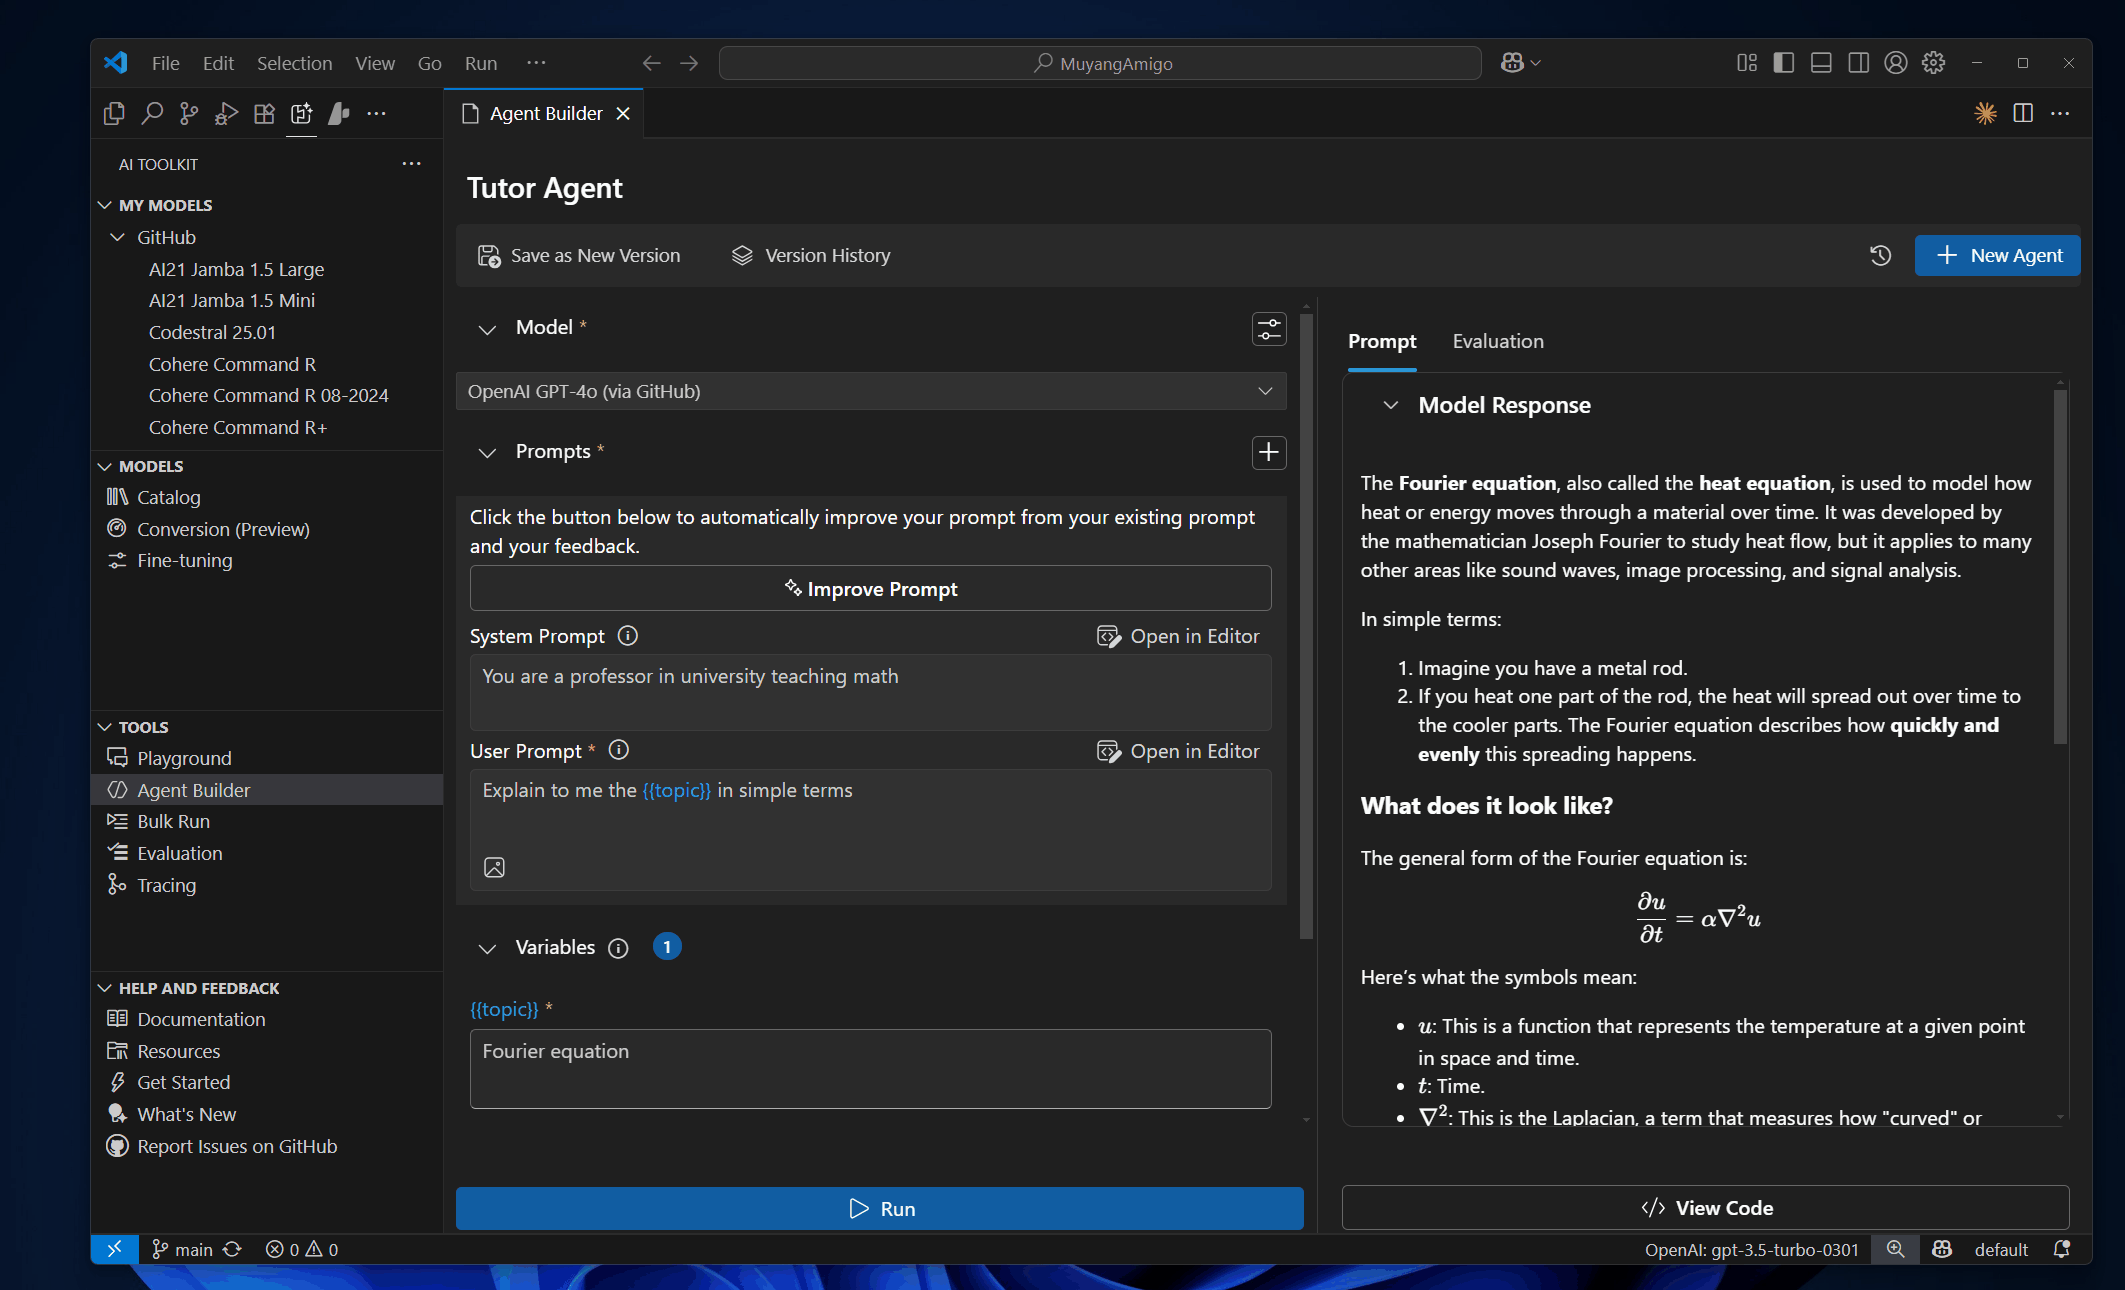Collapse the Variables section
The width and height of the screenshot is (2125, 1290).
point(487,949)
